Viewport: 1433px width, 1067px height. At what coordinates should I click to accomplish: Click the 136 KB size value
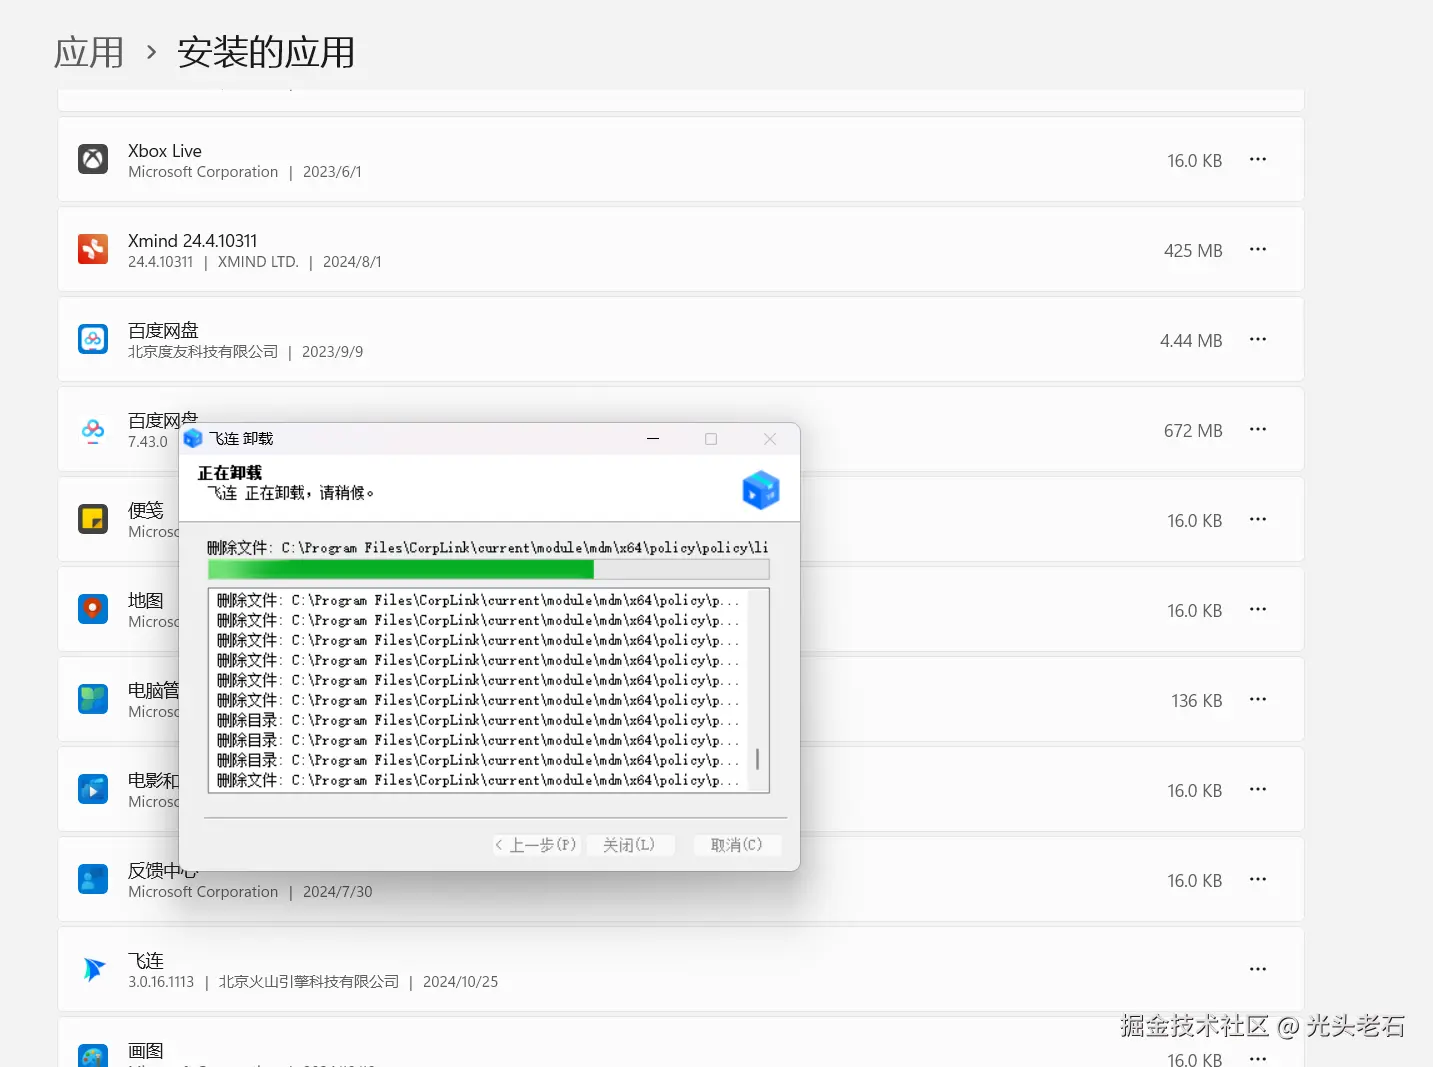pyautogui.click(x=1197, y=701)
